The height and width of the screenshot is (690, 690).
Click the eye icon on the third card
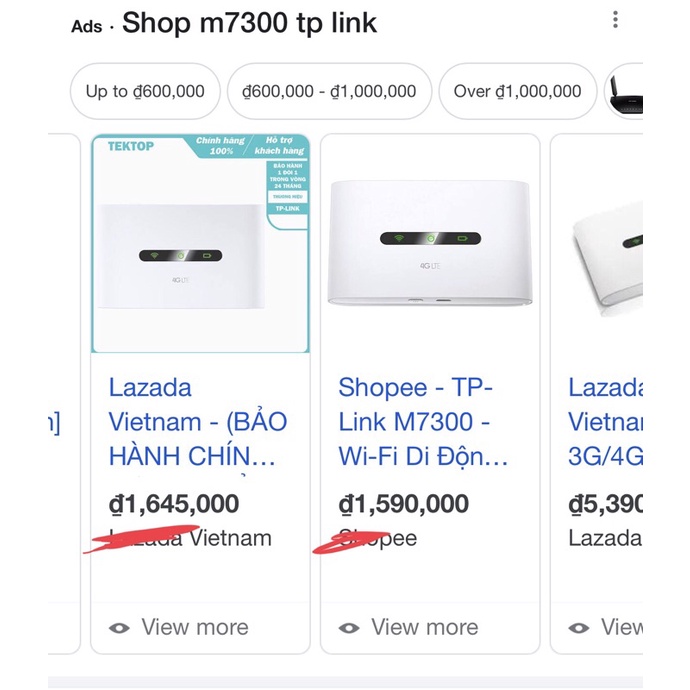(x=579, y=628)
